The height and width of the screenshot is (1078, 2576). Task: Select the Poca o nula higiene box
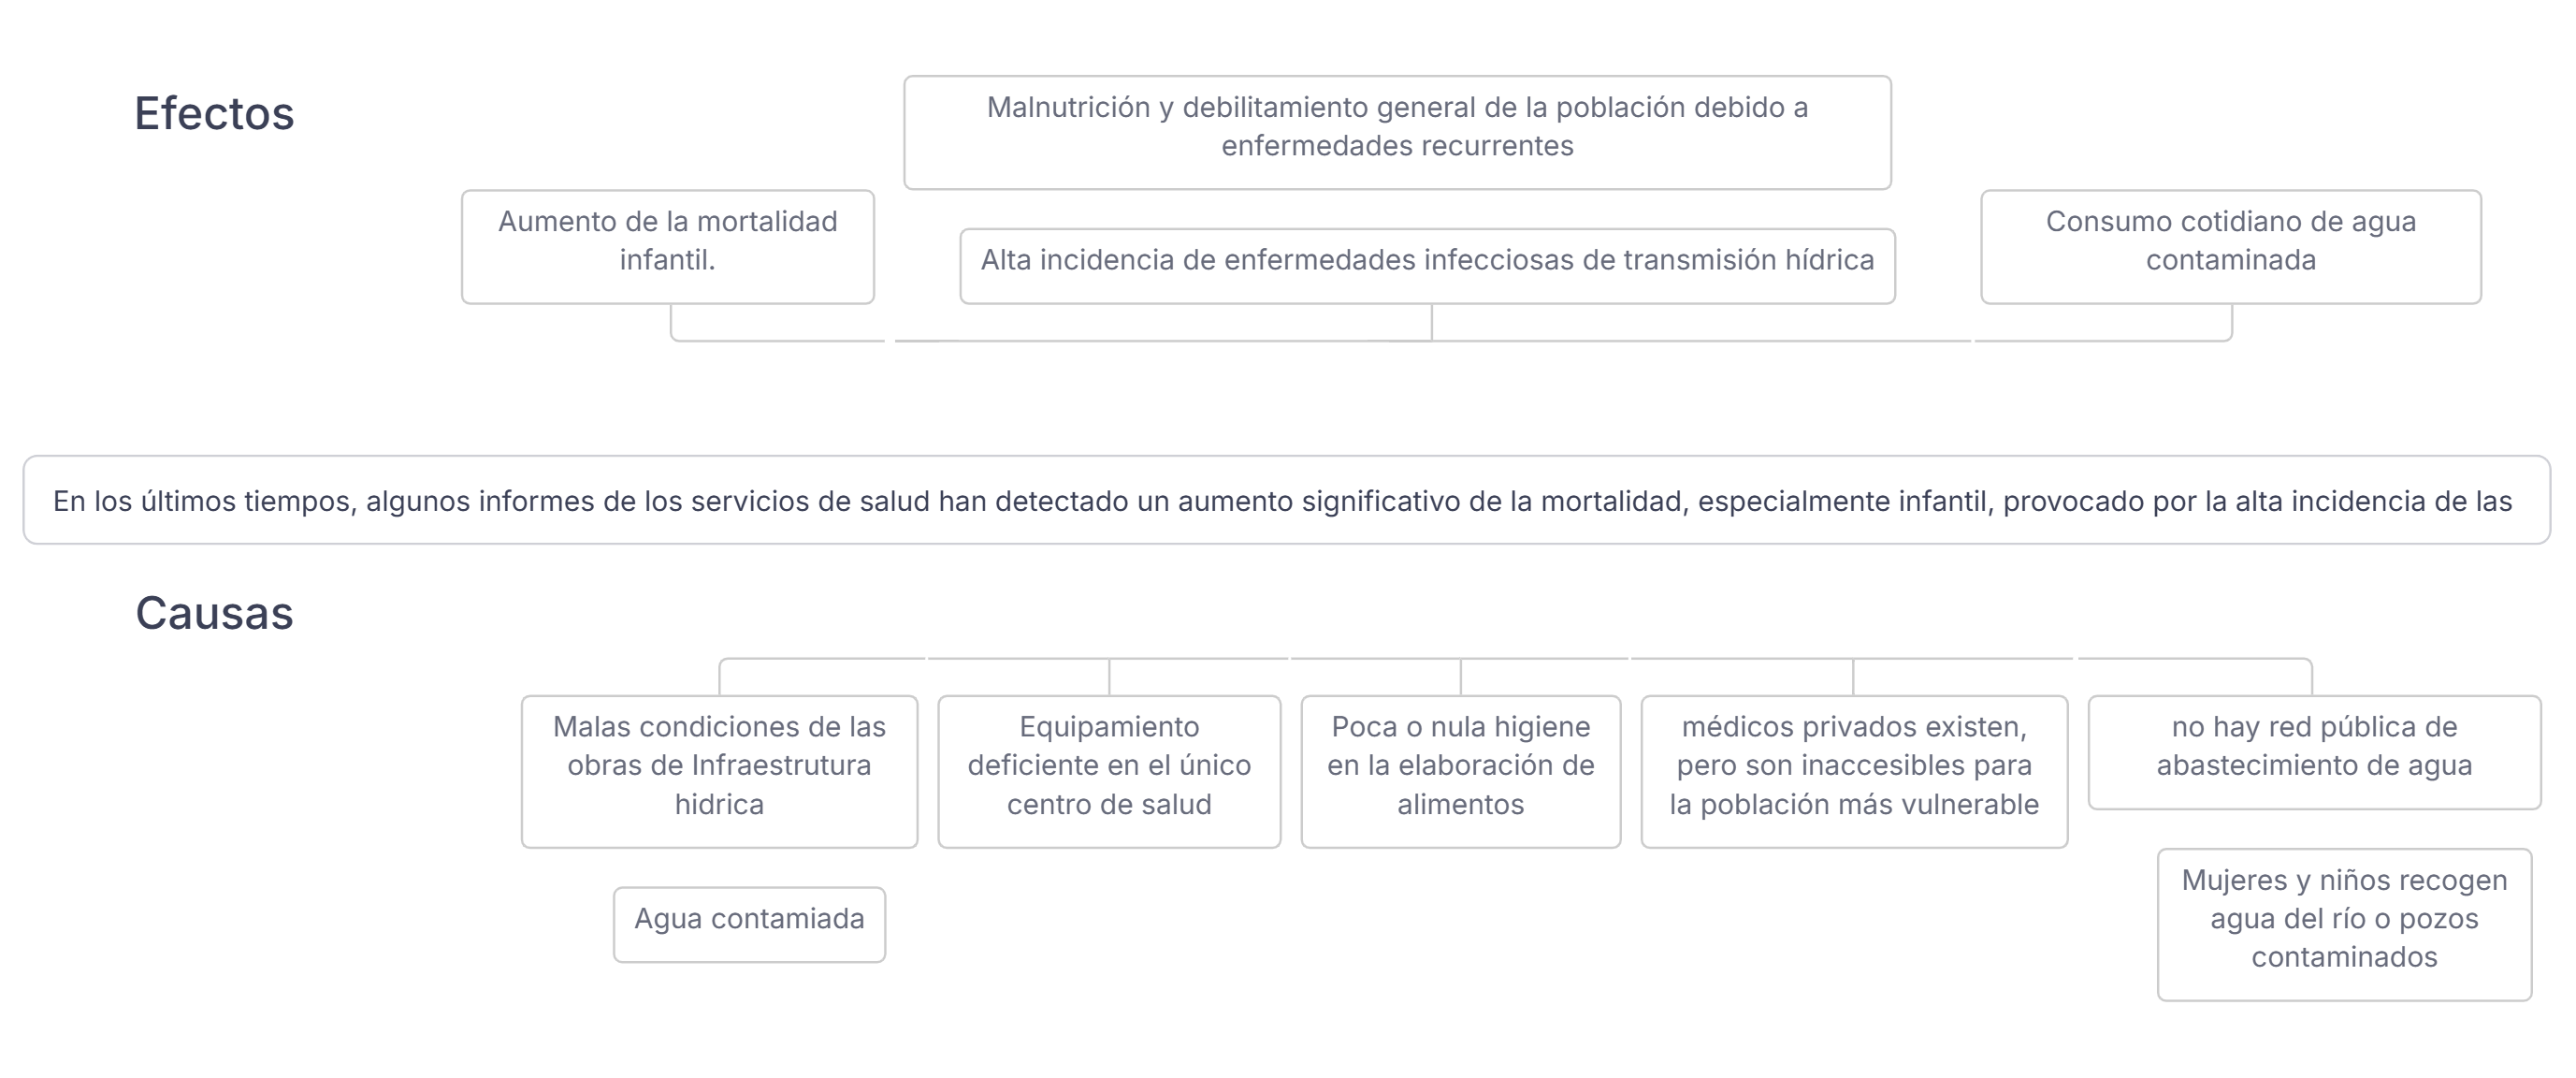click(1460, 771)
